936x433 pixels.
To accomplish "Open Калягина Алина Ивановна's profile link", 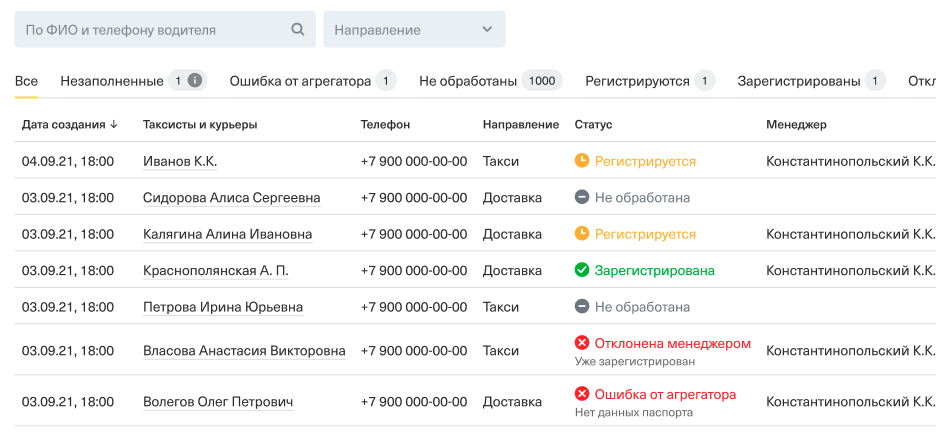I will tap(227, 234).
